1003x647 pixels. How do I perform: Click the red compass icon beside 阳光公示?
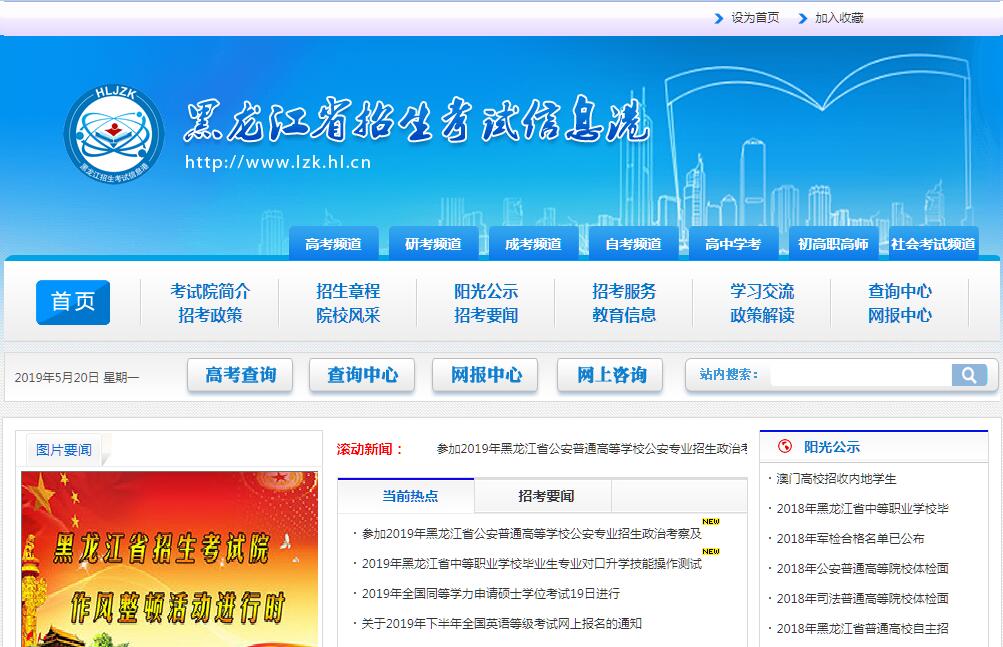785,446
